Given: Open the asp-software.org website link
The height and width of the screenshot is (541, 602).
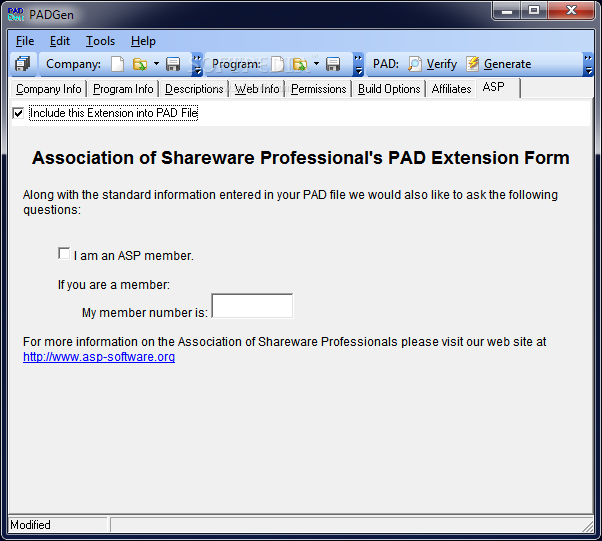Looking at the screenshot, I should (x=99, y=357).
